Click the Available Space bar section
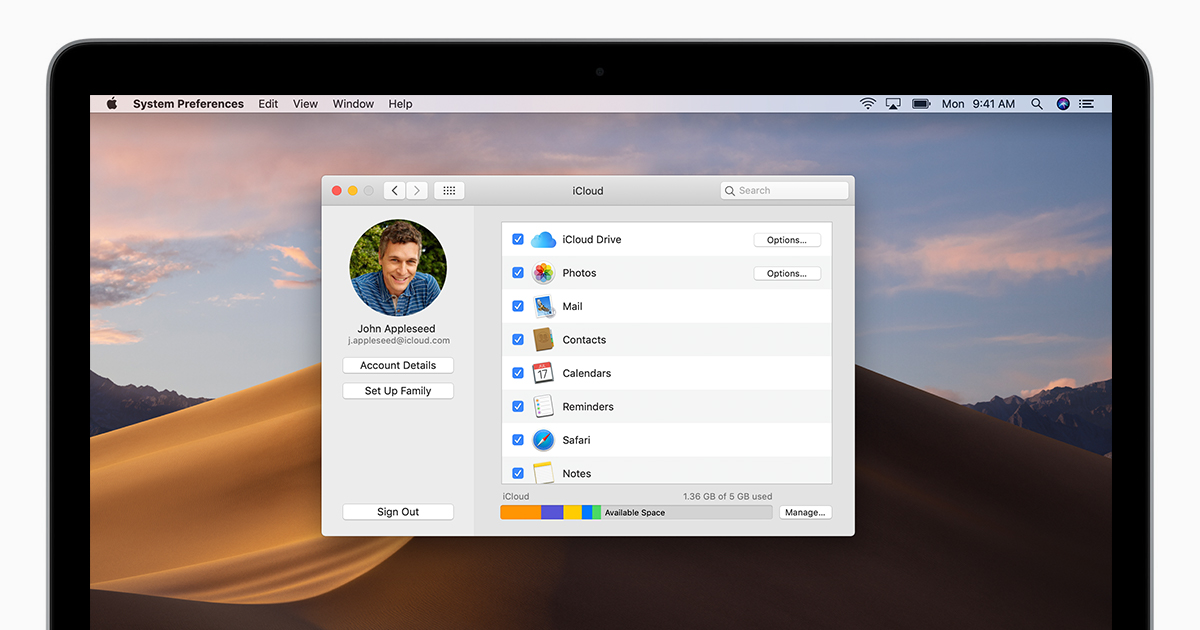1200x630 pixels. (x=686, y=512)
